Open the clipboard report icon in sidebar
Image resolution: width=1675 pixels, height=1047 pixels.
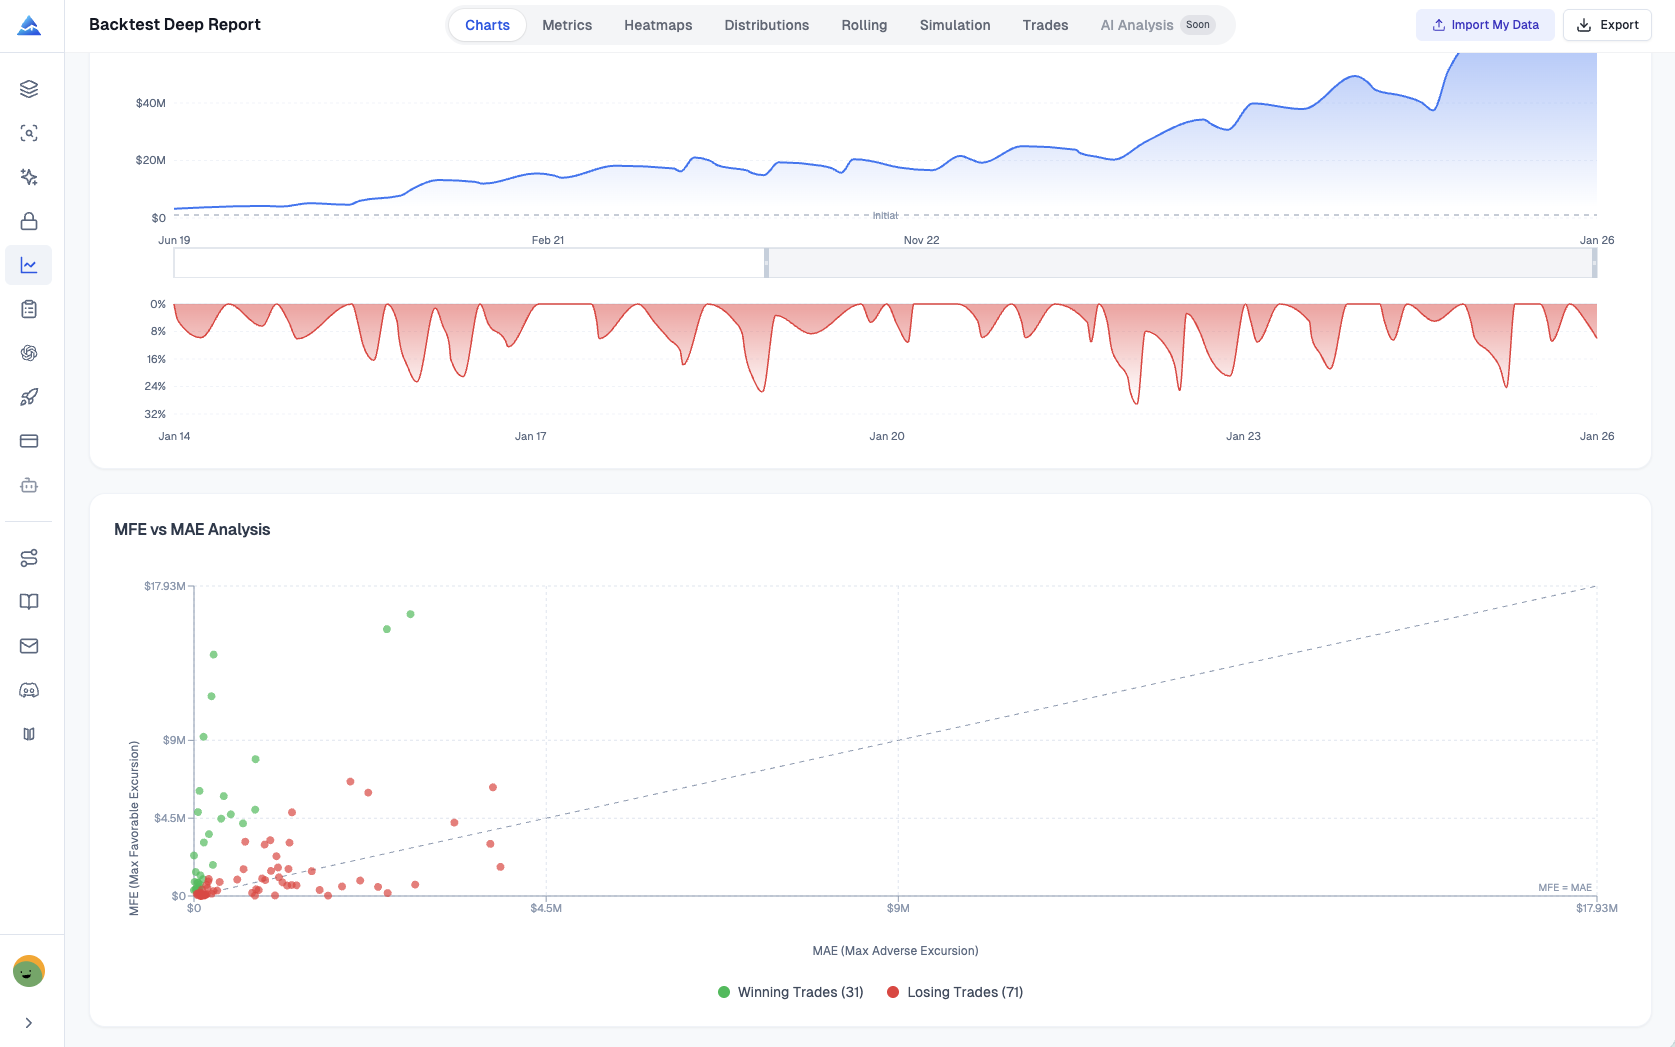[x=29, y=309]
